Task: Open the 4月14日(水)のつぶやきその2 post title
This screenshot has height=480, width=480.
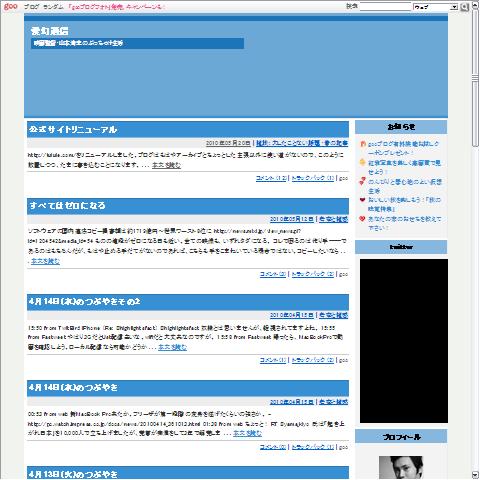Action: point(84,302)
